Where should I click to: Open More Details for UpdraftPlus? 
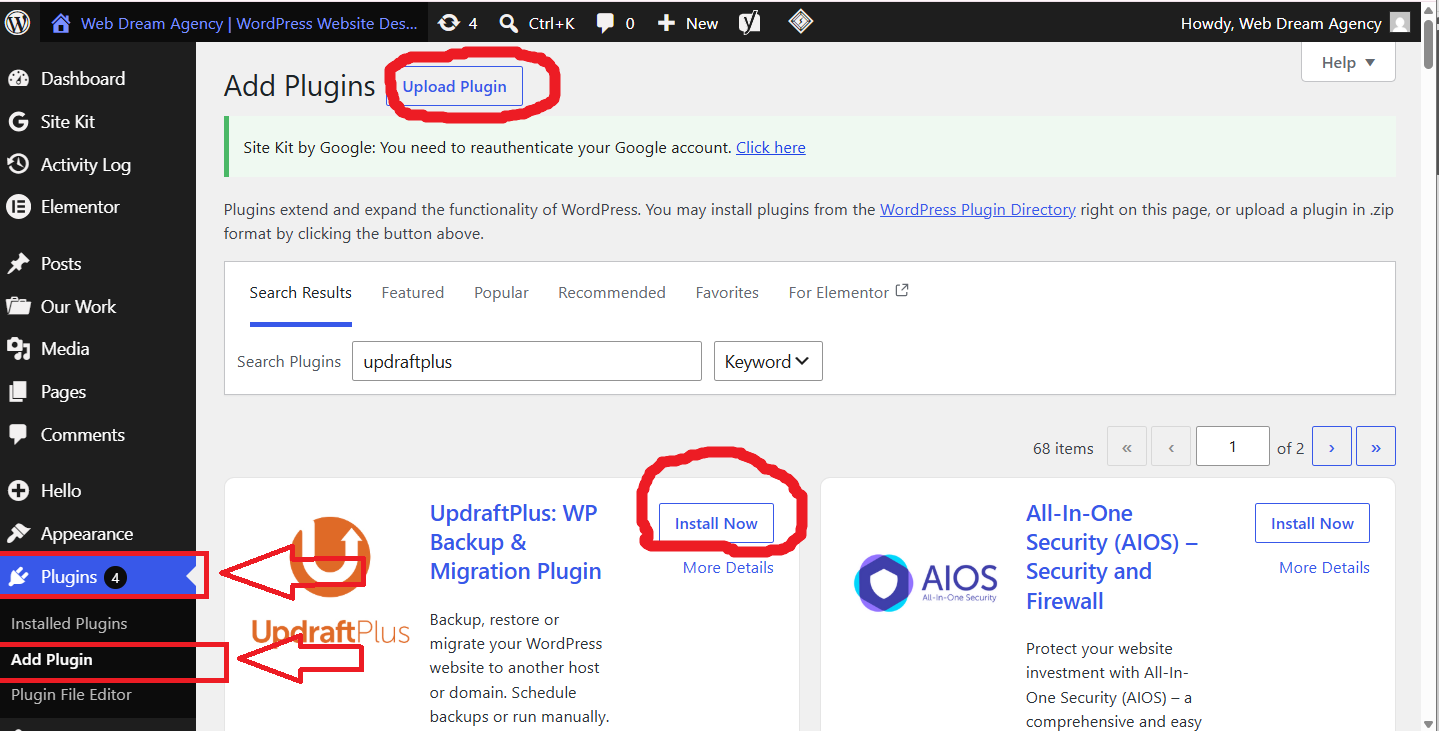[728, 567]
